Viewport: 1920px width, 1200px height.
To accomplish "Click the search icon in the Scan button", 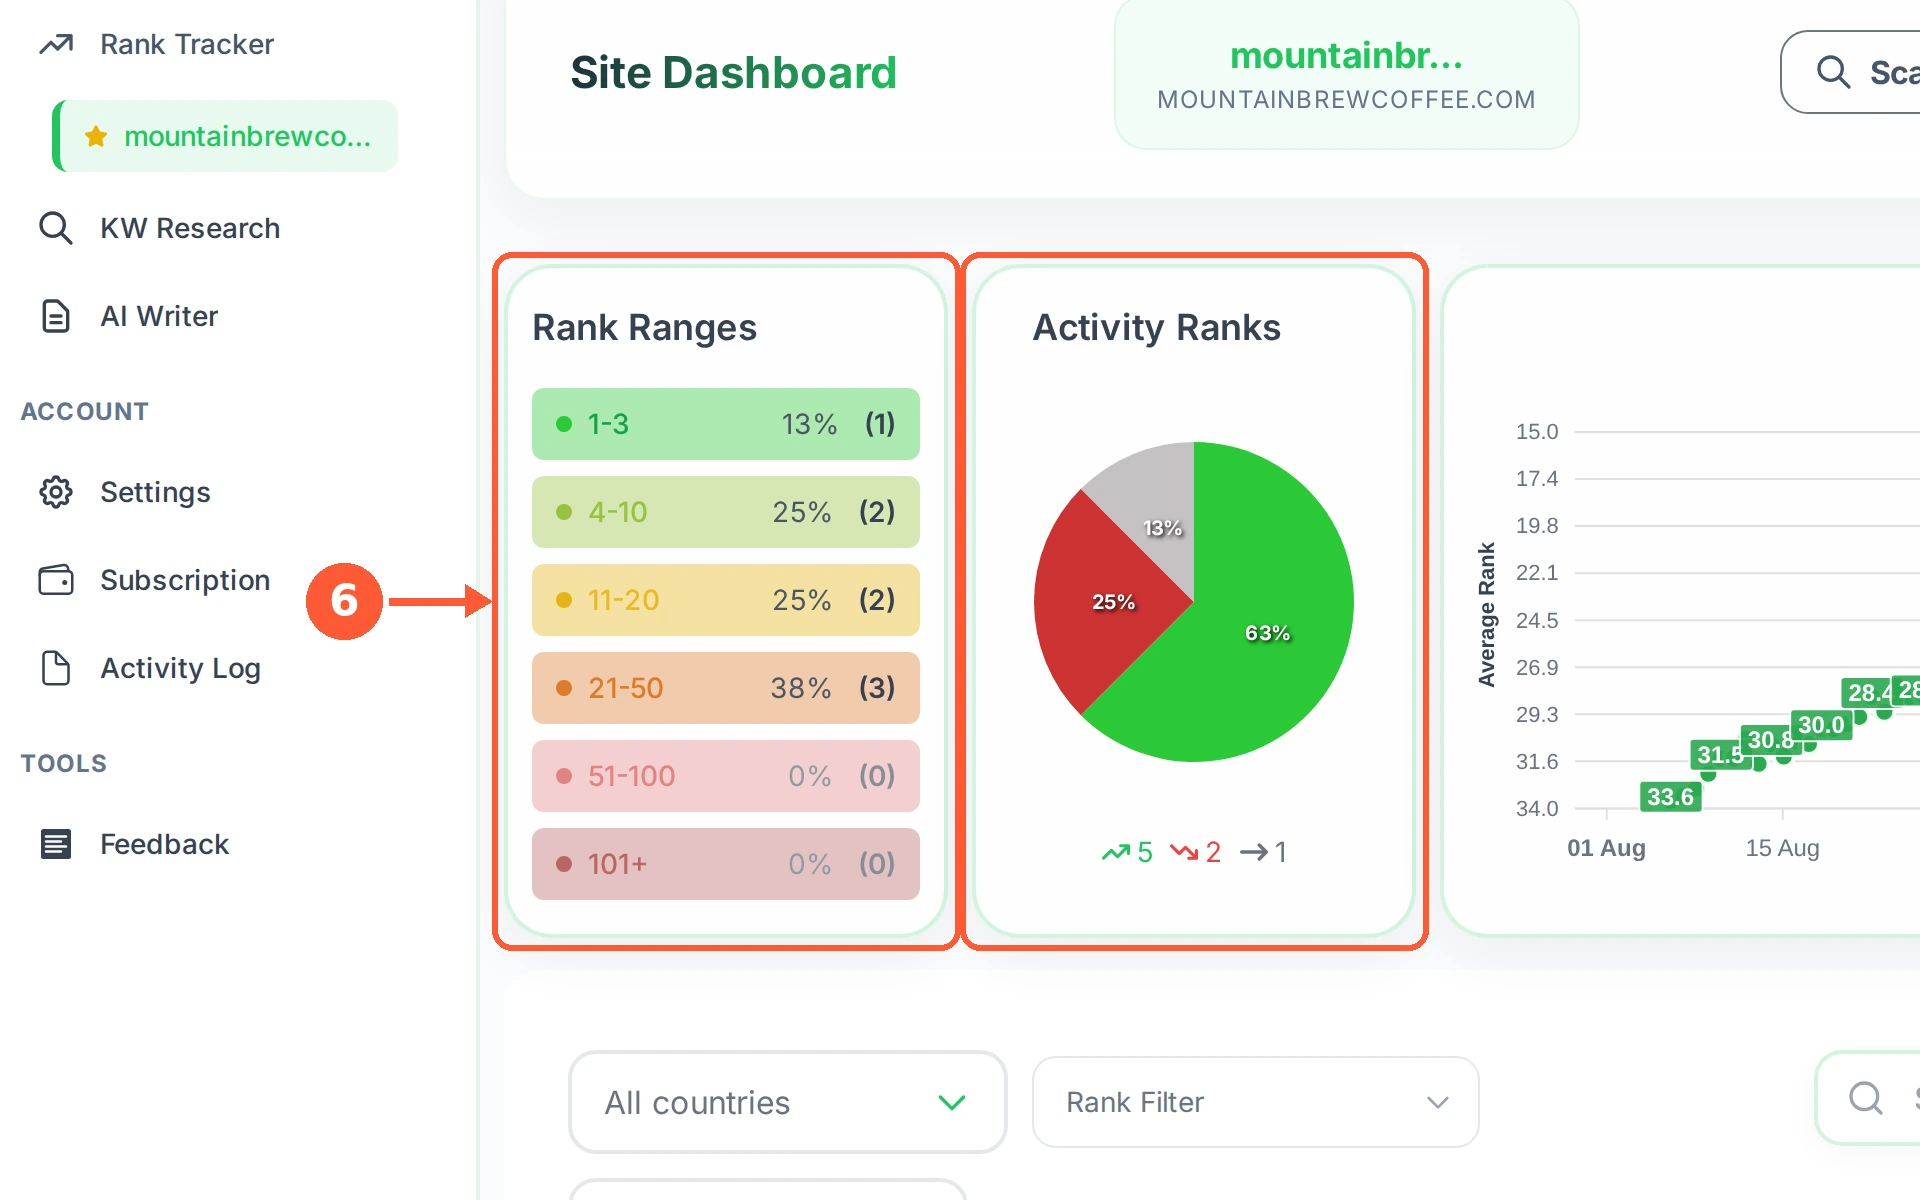I will click(x=1833, y=72).
